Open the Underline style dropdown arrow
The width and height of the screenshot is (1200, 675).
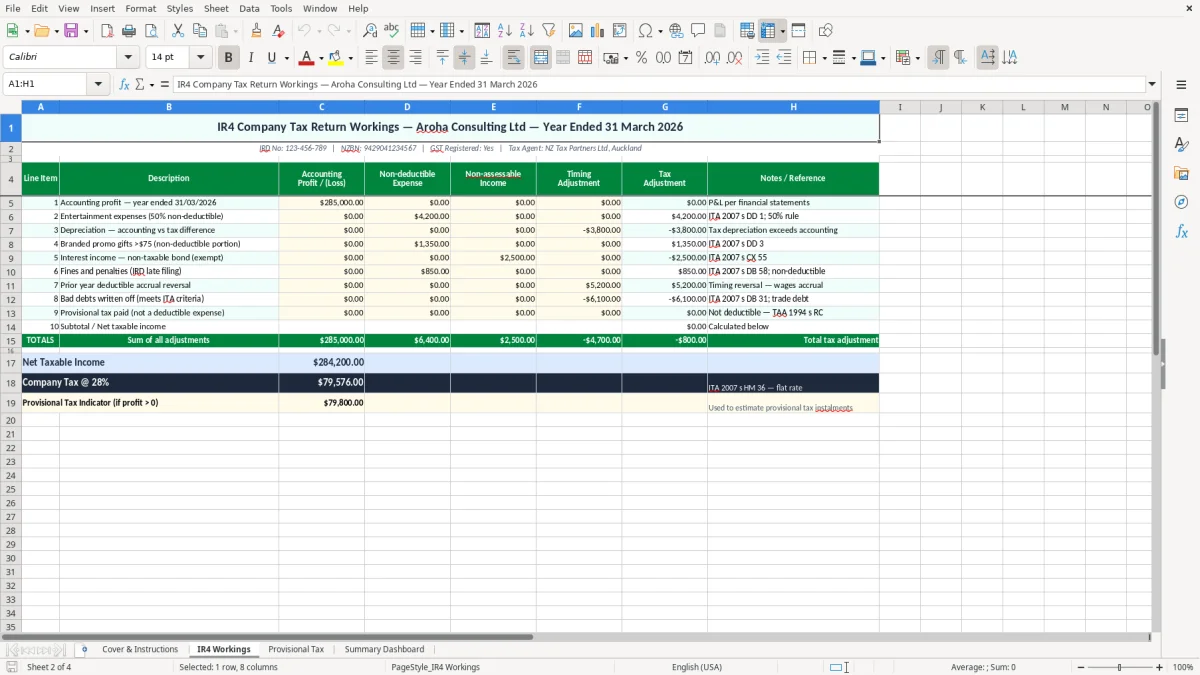click(286, 58)
